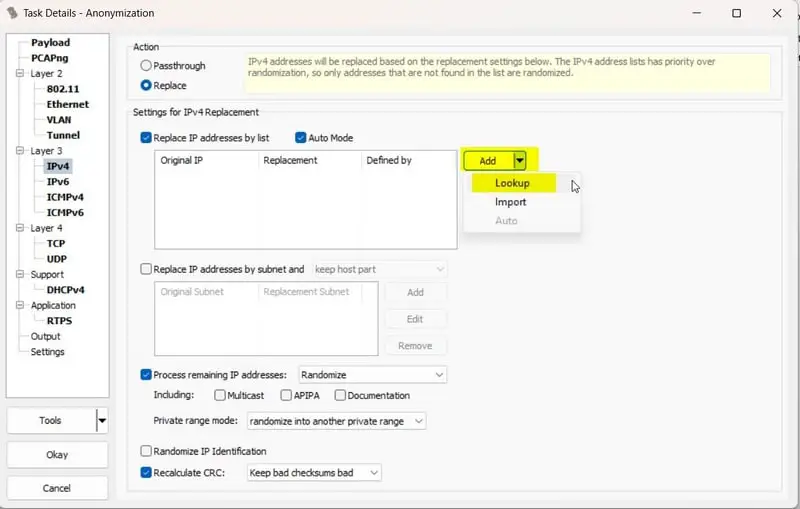
Task: Click the Edit subnet button
Action: pos(415,319)
